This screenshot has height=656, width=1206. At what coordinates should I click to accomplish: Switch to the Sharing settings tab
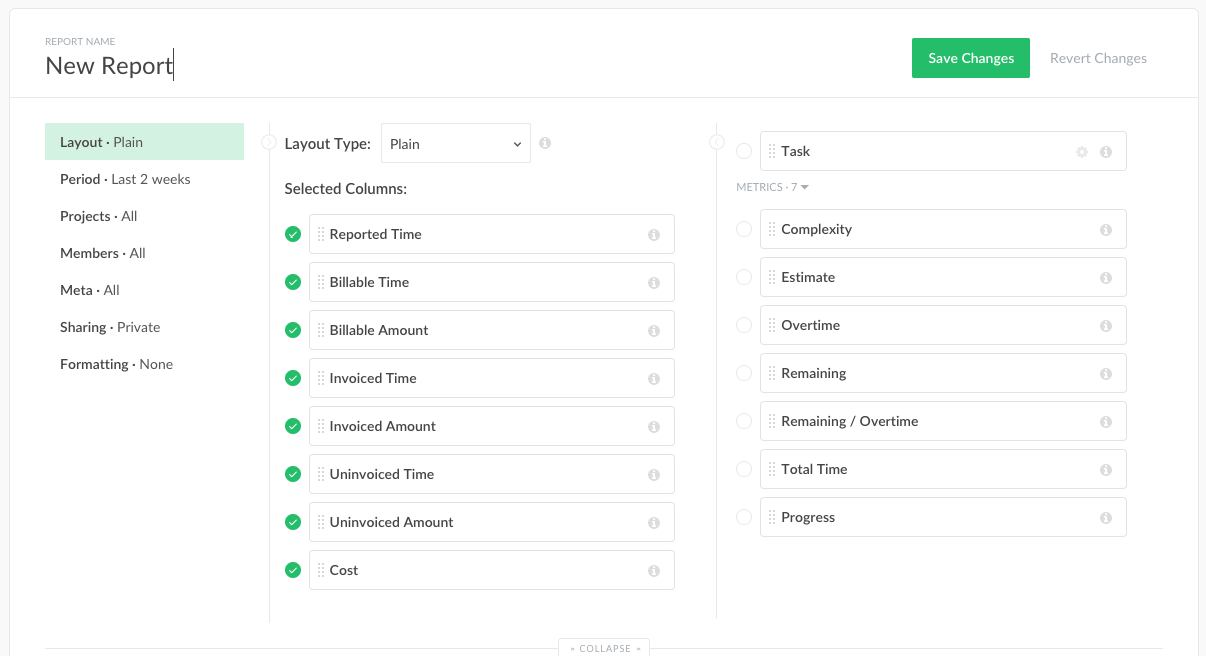pyautogui.click(x=110, y=327)
